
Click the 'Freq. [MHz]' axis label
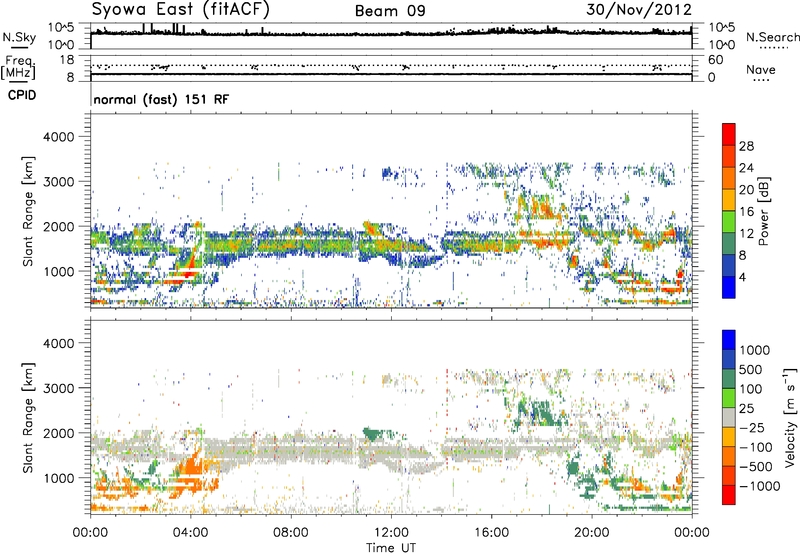tap(18, 68)
